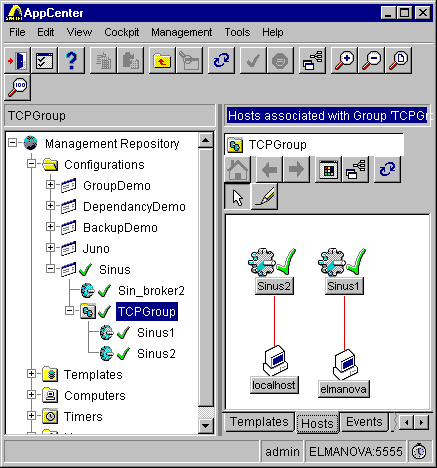Open the Management menu
Screen dimensions: 437x468
(182, 32)
